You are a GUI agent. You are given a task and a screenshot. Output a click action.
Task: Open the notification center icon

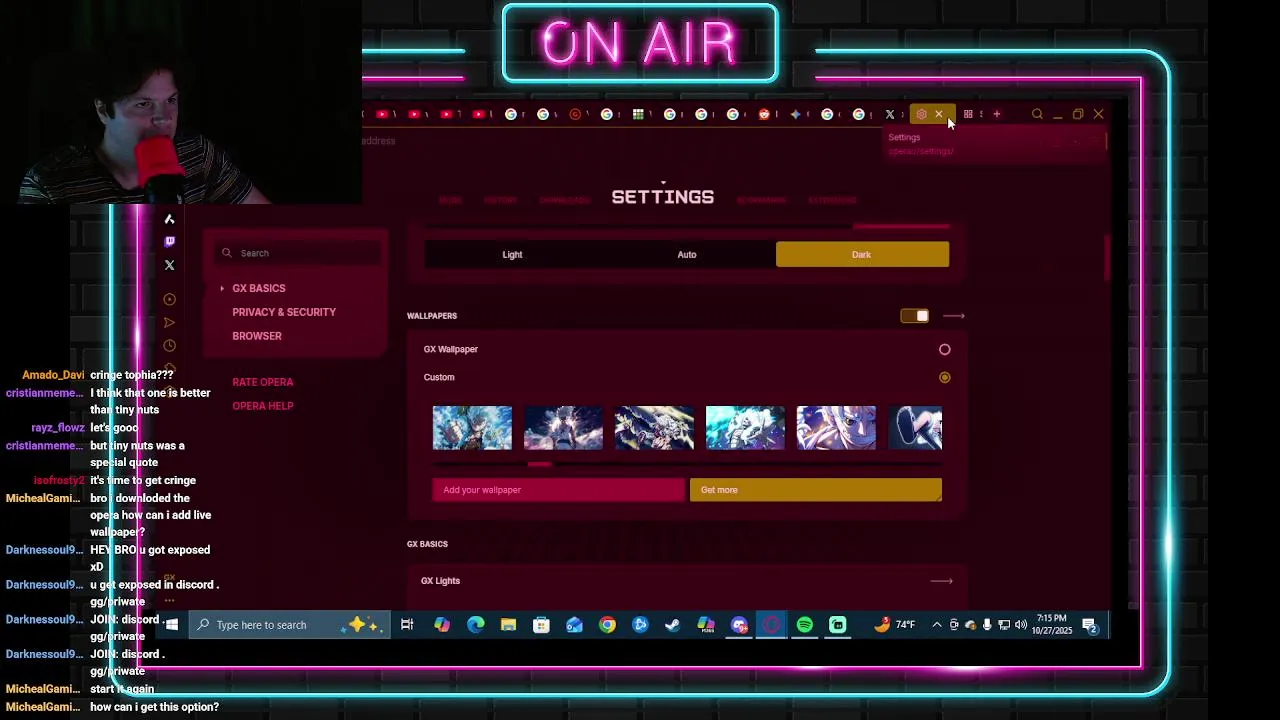point(1090,626)
